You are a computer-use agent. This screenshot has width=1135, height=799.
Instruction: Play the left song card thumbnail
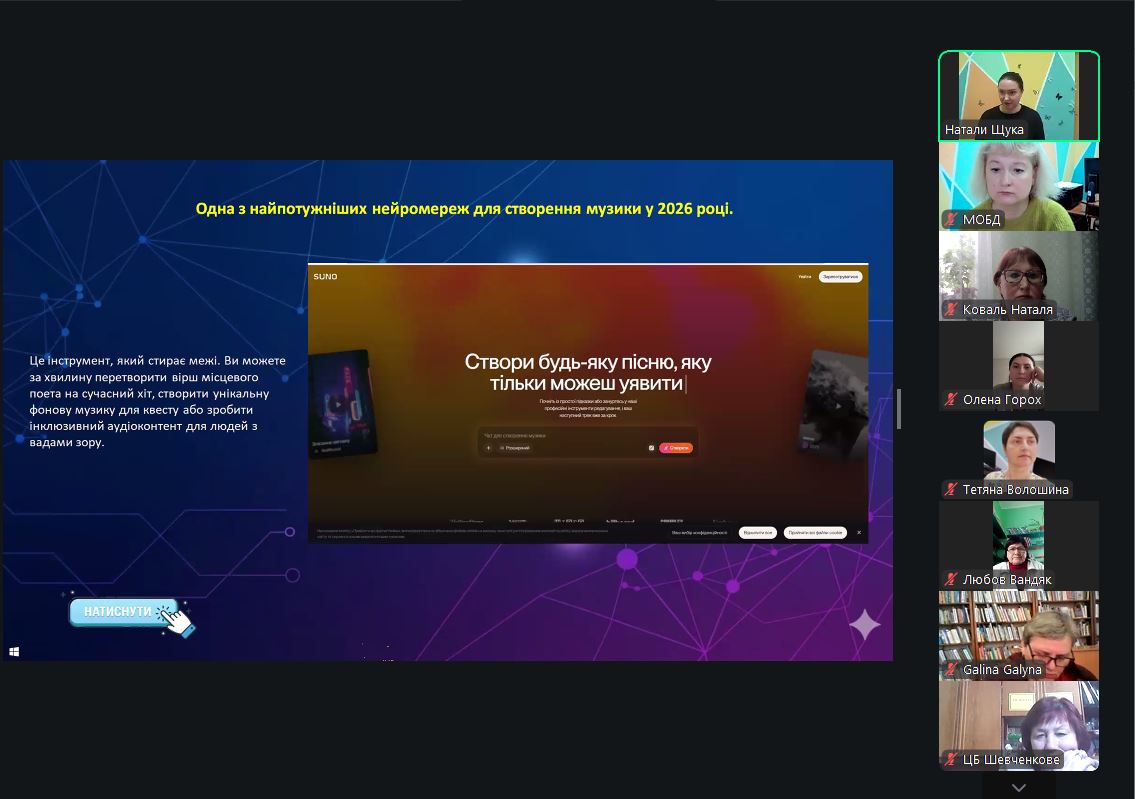[x=338, y=405]
